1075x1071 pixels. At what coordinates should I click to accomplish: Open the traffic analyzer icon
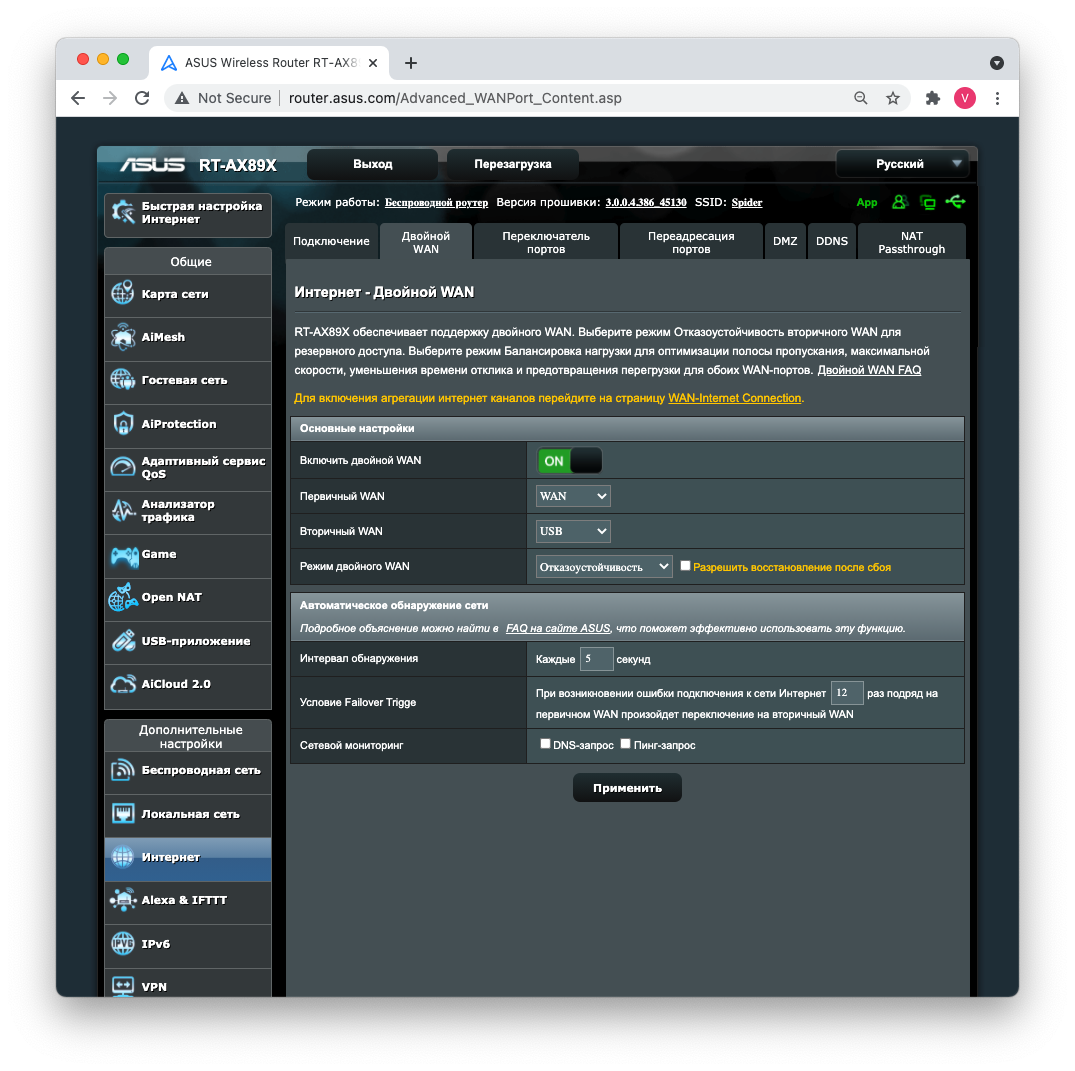123,510
